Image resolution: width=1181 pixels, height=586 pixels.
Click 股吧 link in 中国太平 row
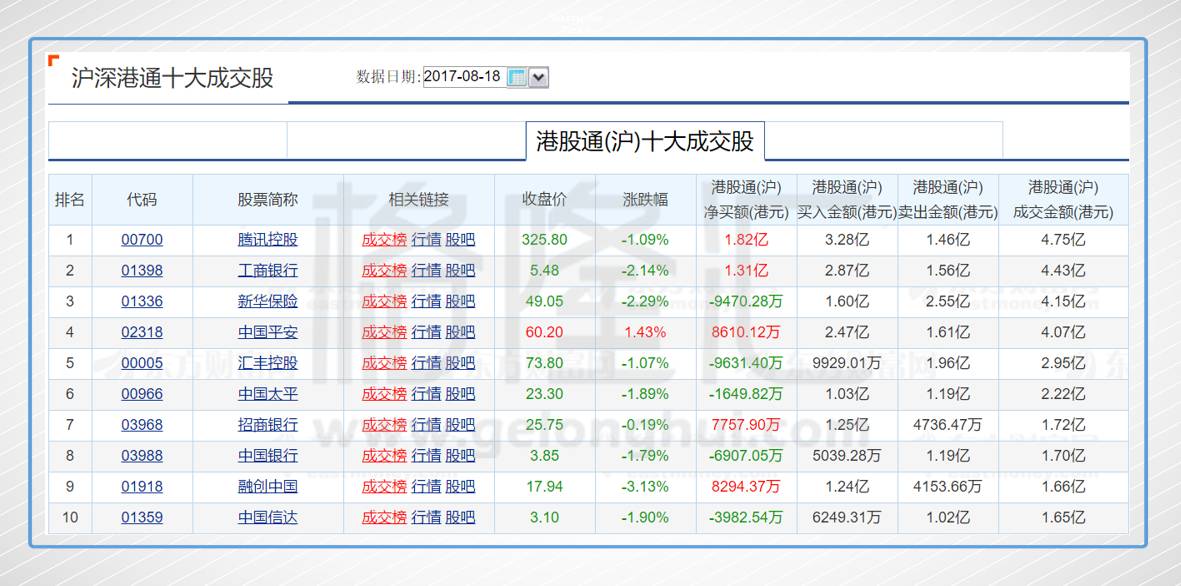coord(460,394)
